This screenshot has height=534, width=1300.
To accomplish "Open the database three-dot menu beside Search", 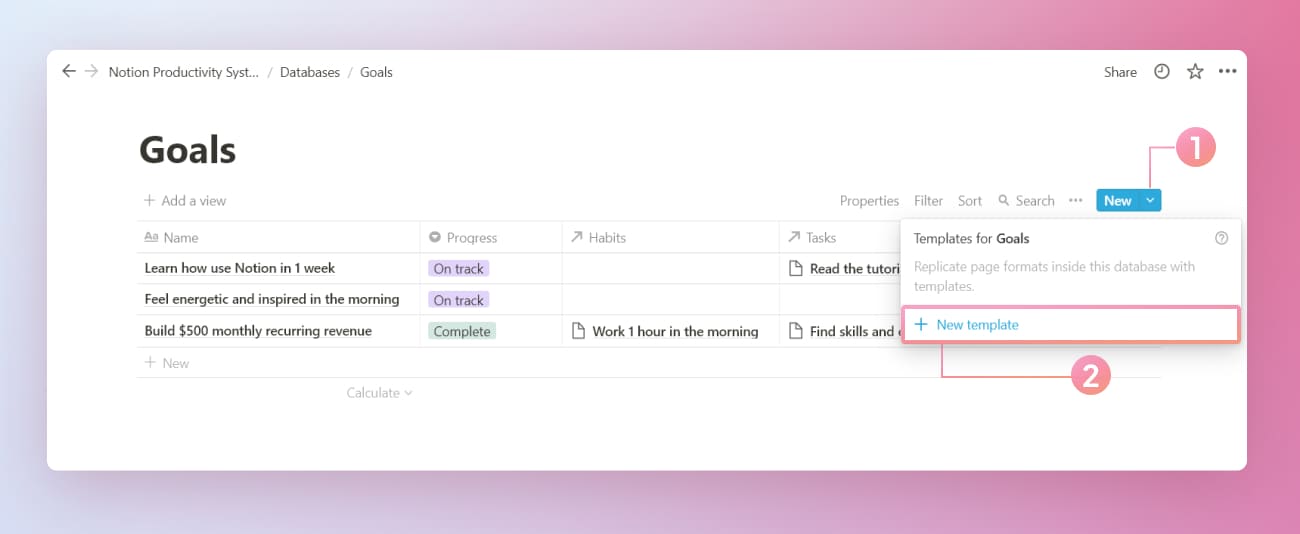I will coord(1075,200).
